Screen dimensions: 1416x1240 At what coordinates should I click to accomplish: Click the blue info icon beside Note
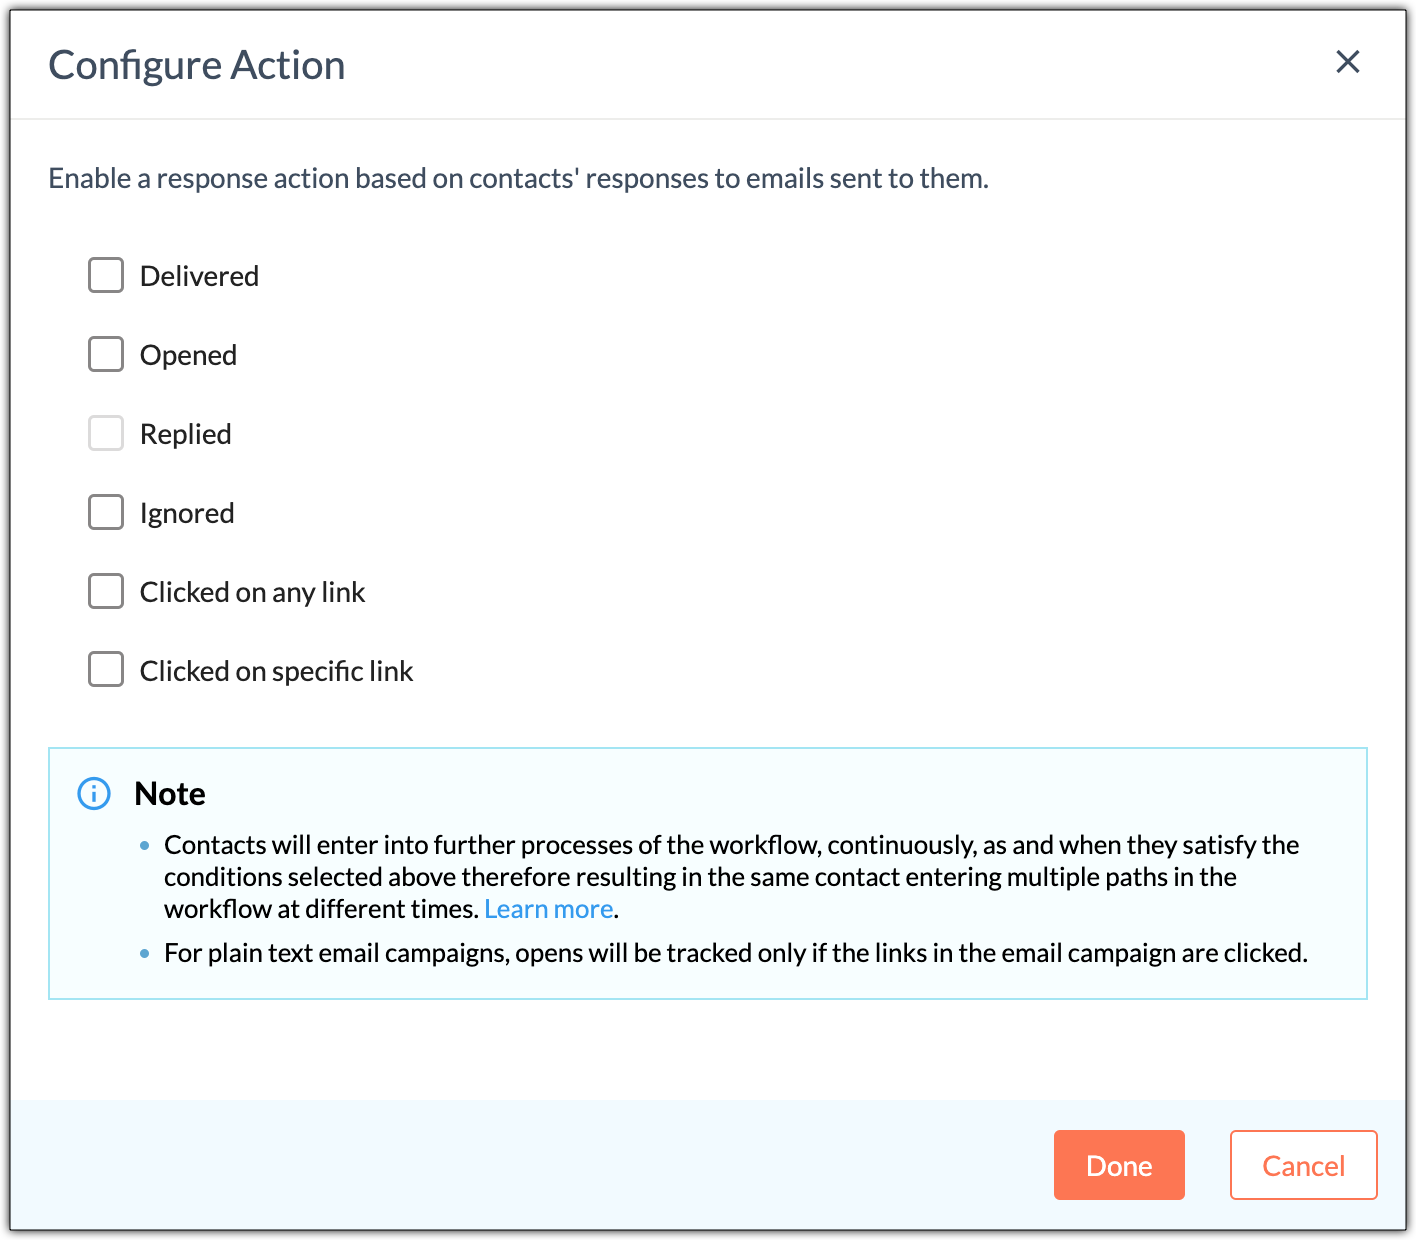pyautogui.click(x=94, y=793)
